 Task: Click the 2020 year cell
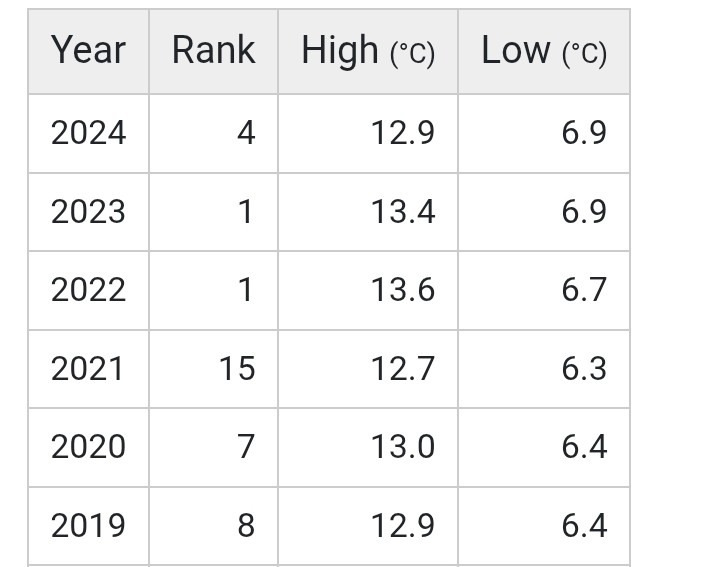[88, 447]
